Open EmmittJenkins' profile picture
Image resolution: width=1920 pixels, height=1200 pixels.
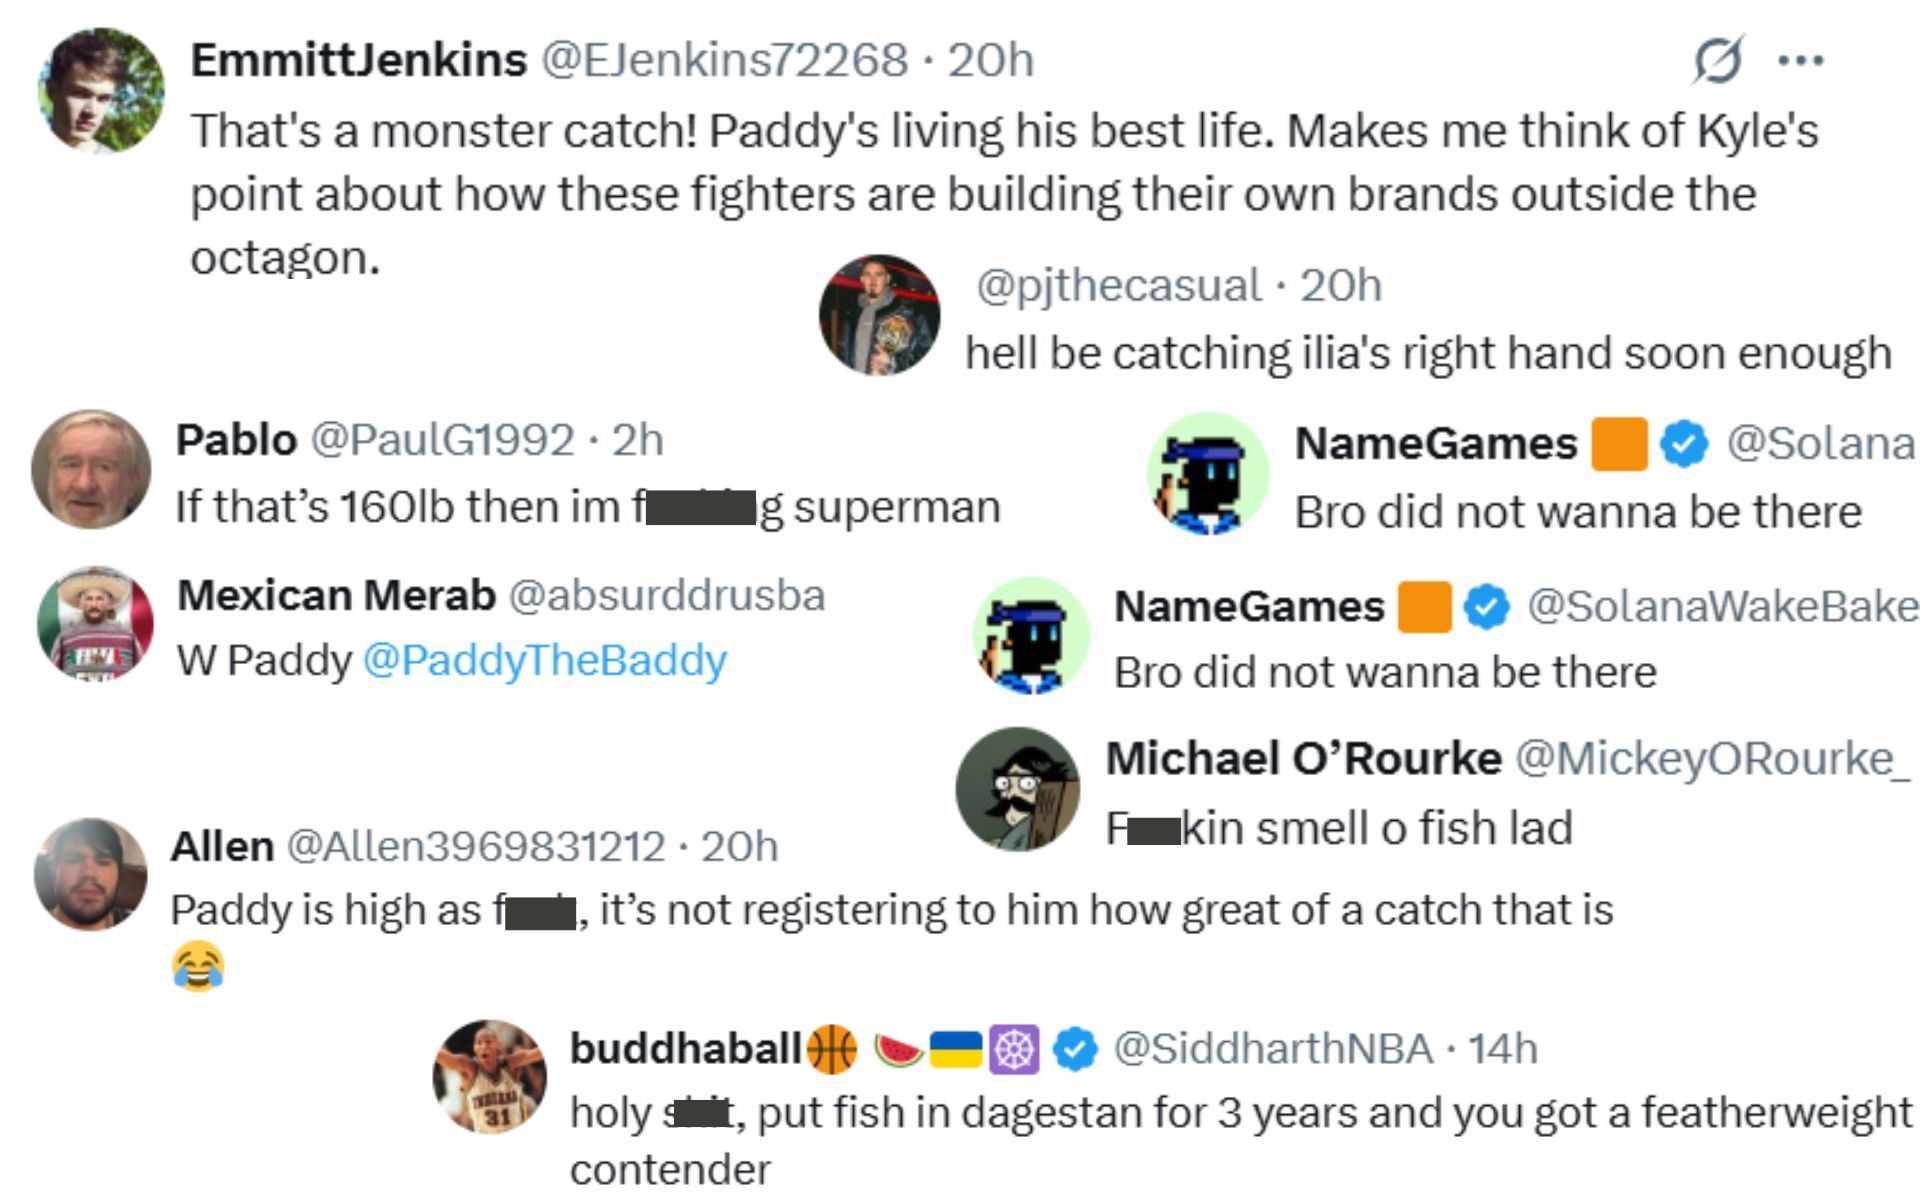click(x=101, y=91)
